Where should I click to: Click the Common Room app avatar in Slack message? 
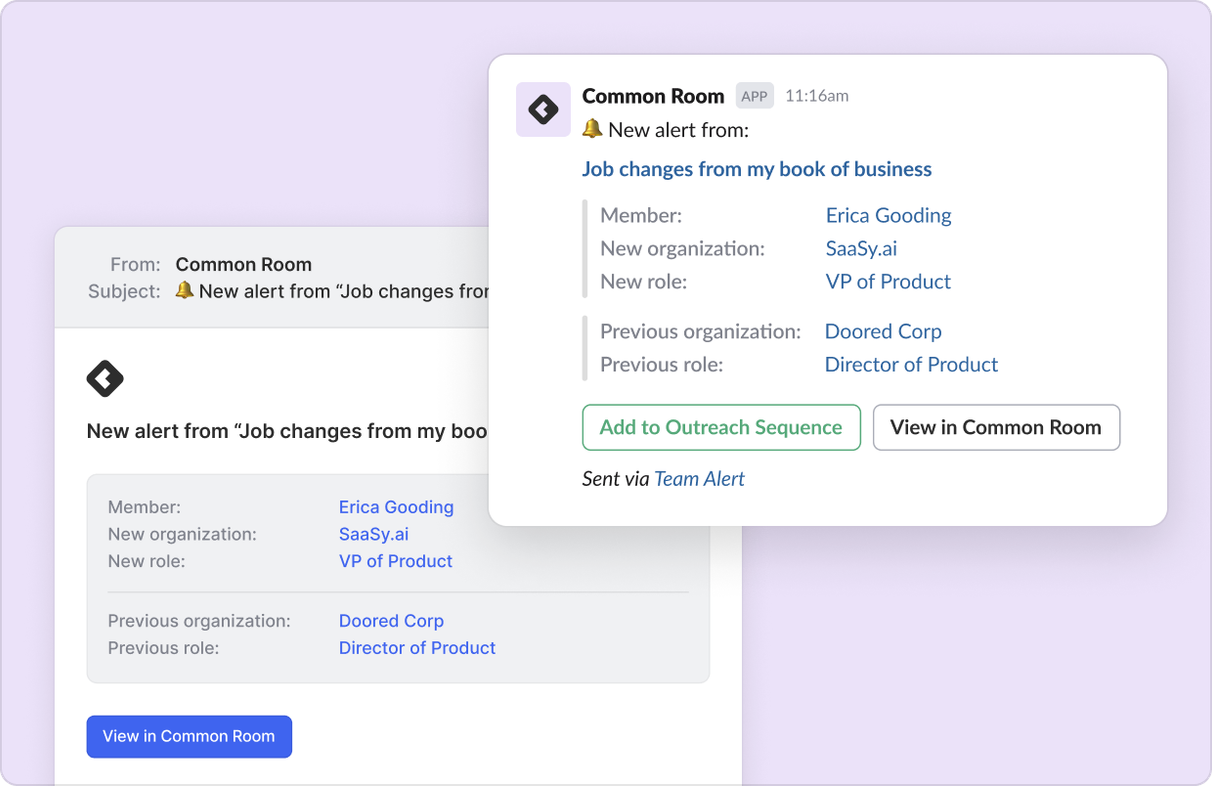pyautogui.click(x=543, y=109)
